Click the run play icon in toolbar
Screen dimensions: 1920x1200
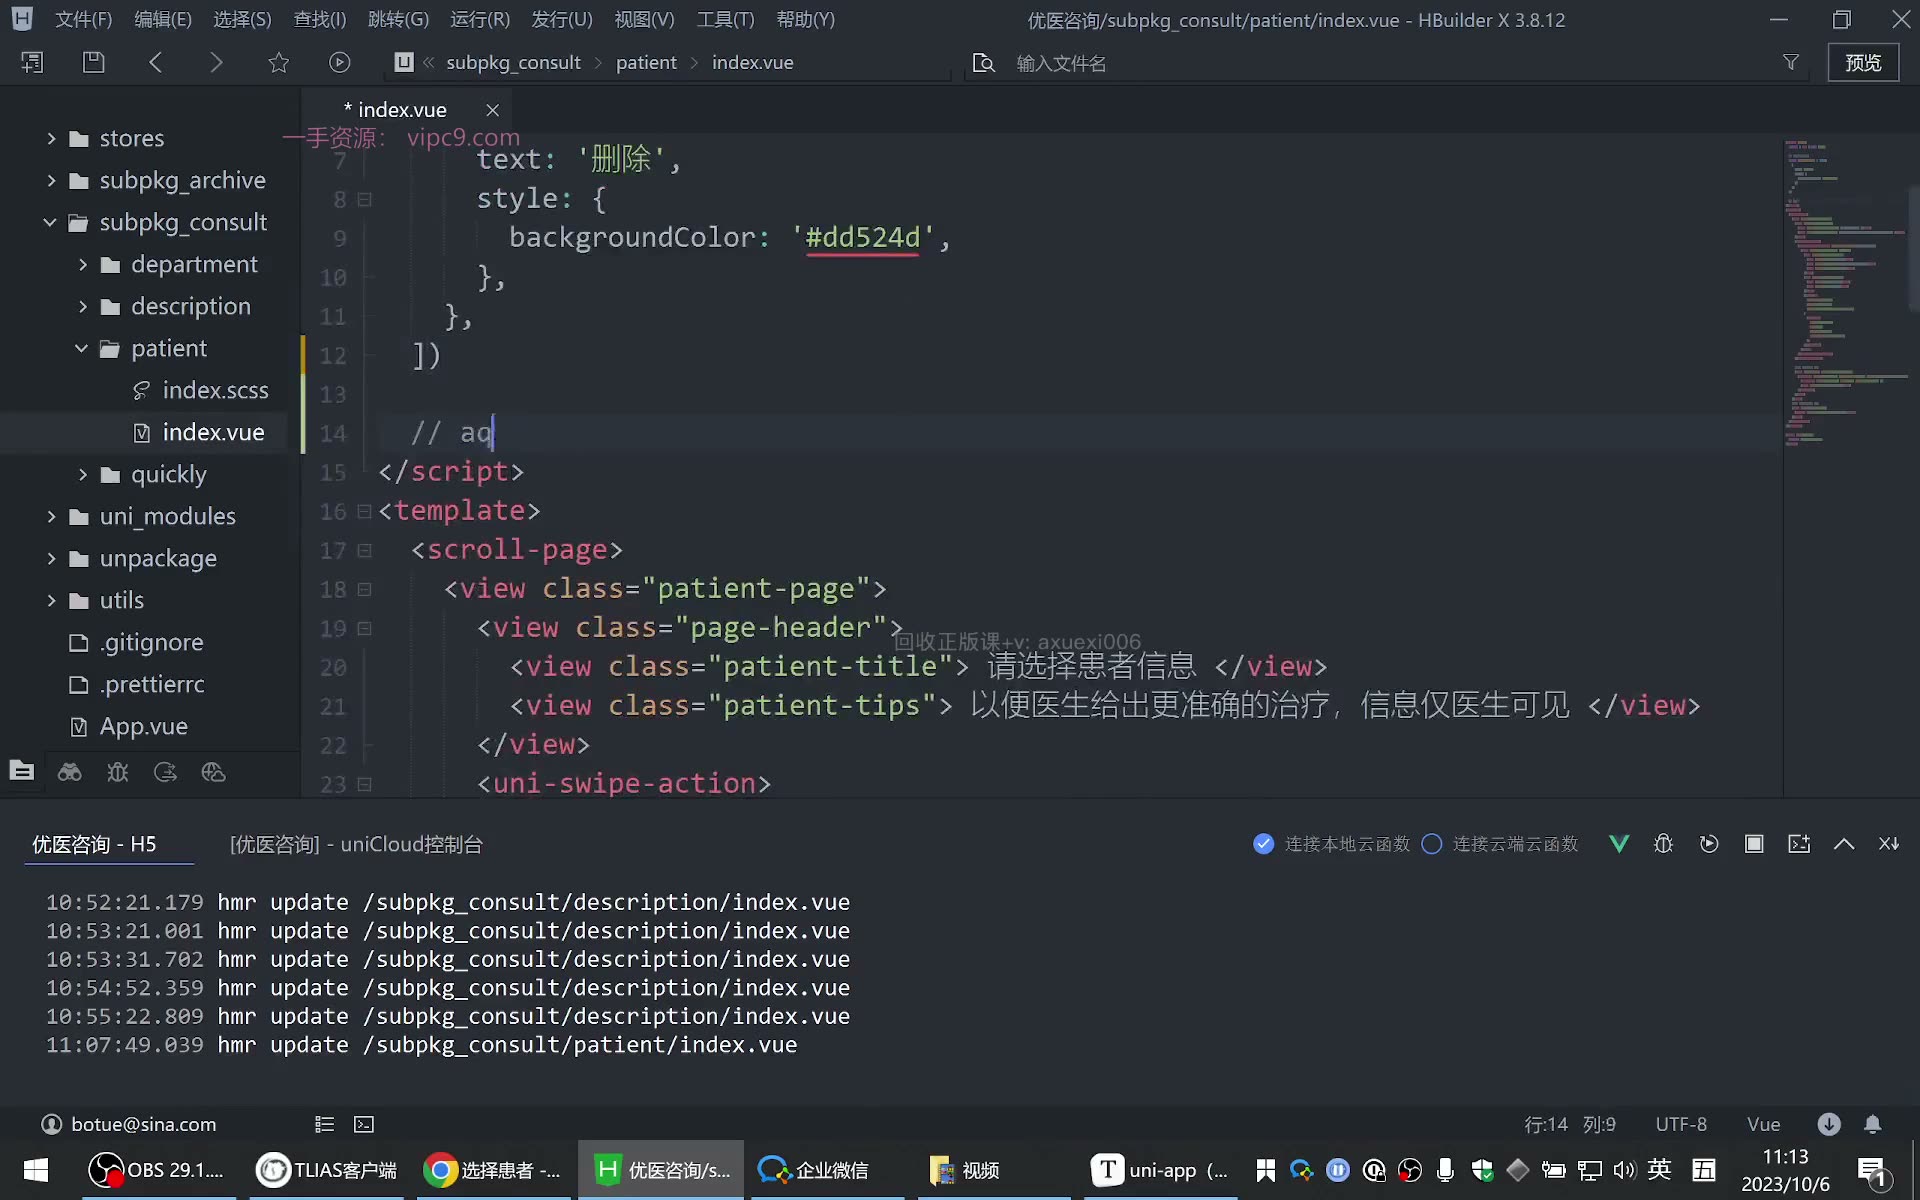point(340,62)
